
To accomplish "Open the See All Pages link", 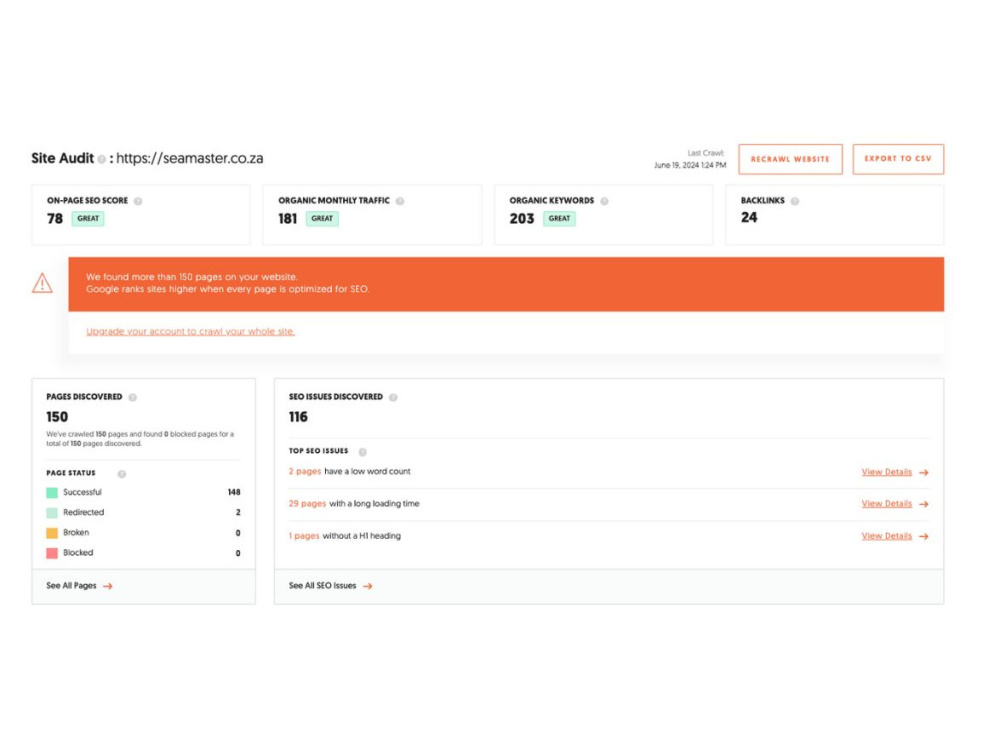I will 71,585.
